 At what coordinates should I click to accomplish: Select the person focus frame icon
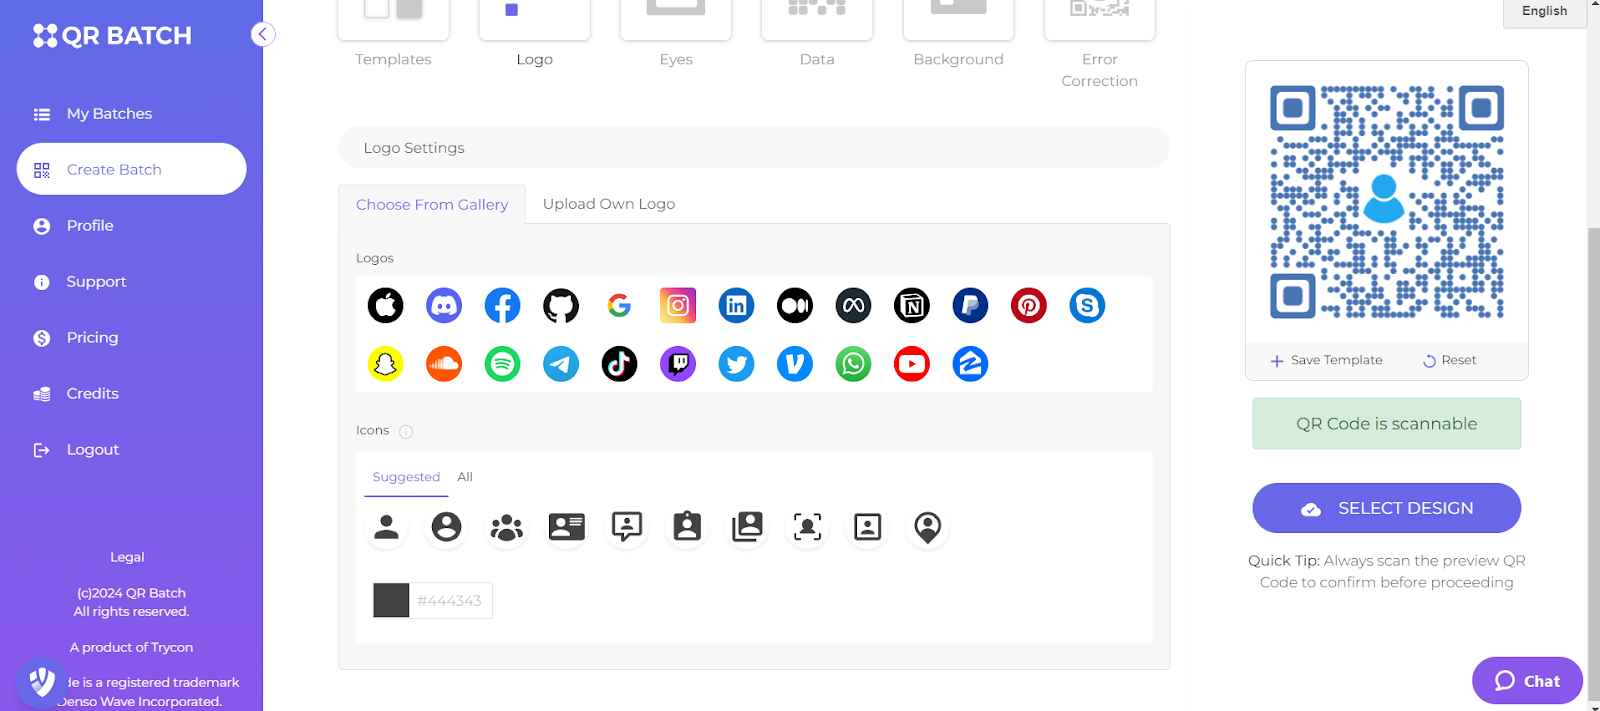[x=807, y=527]
